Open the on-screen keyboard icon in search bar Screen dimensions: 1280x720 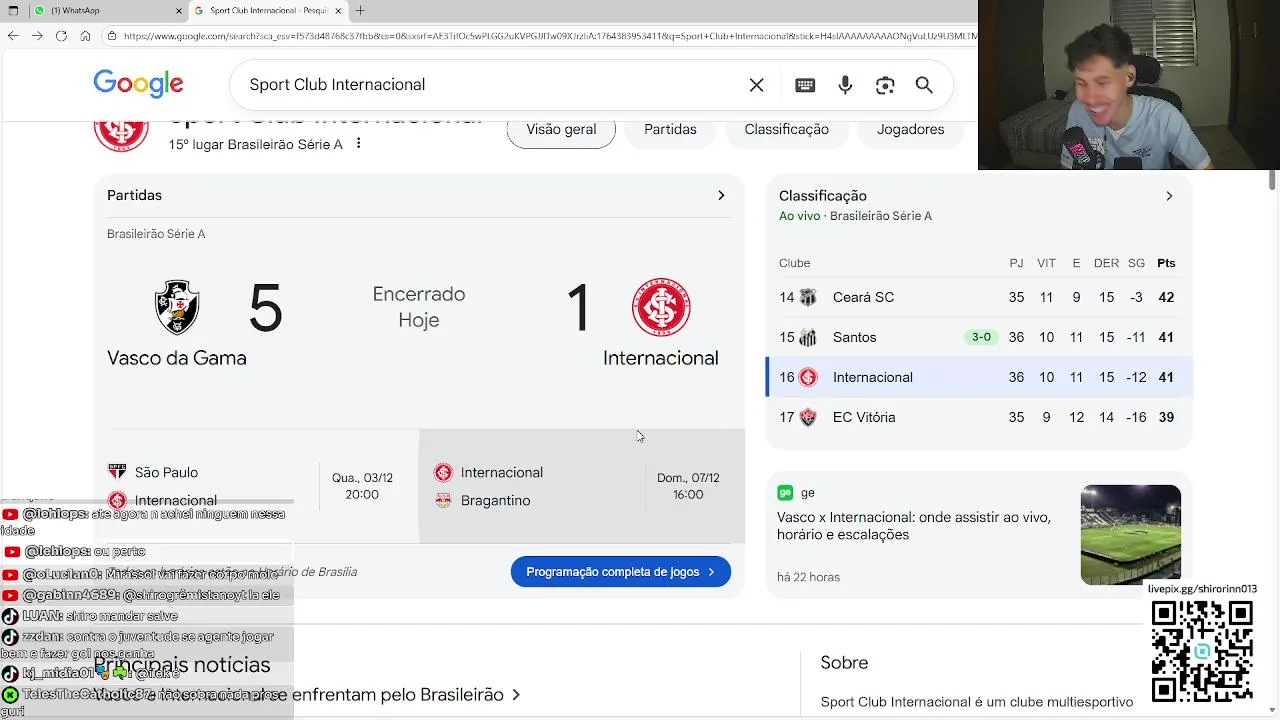[x=805, y=85]
